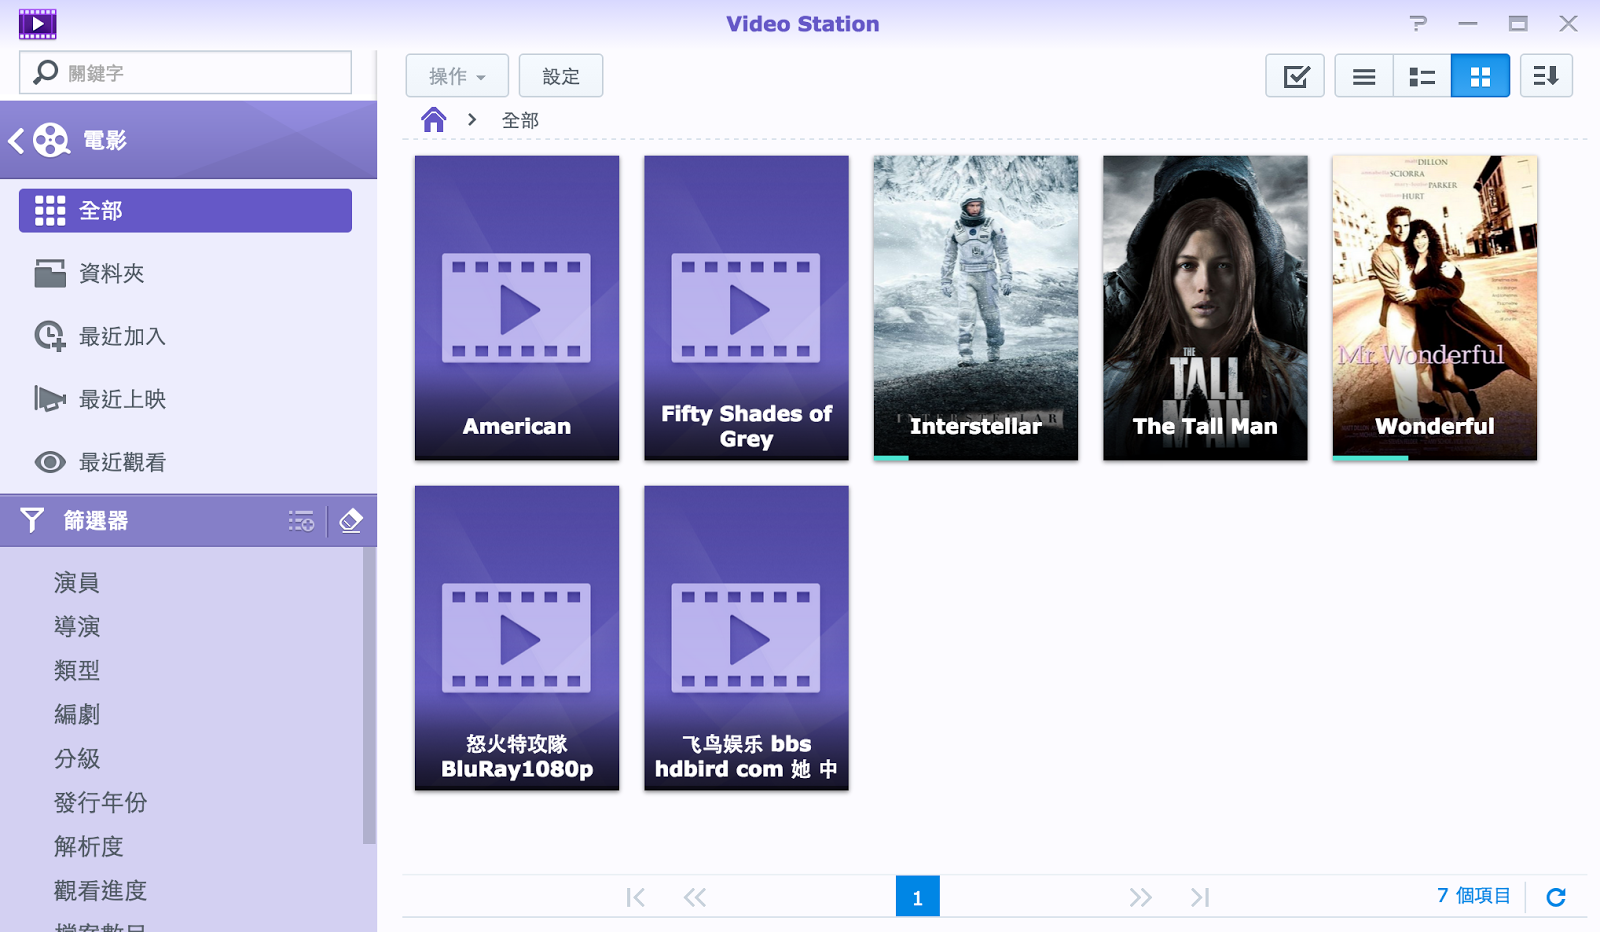
Task: Open the help question mark icon
Action: pos(1418,23)
